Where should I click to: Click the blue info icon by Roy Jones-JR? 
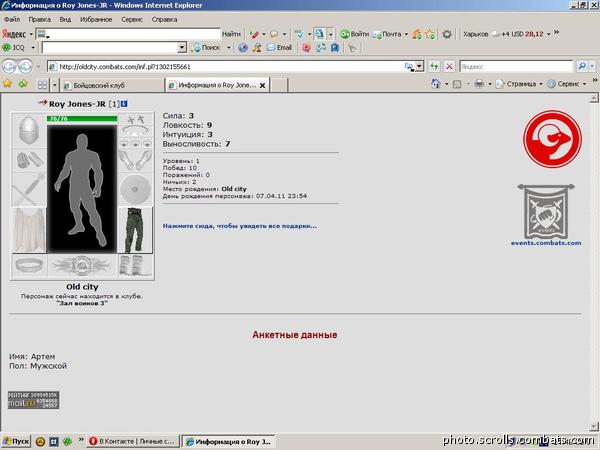(124, 104)
